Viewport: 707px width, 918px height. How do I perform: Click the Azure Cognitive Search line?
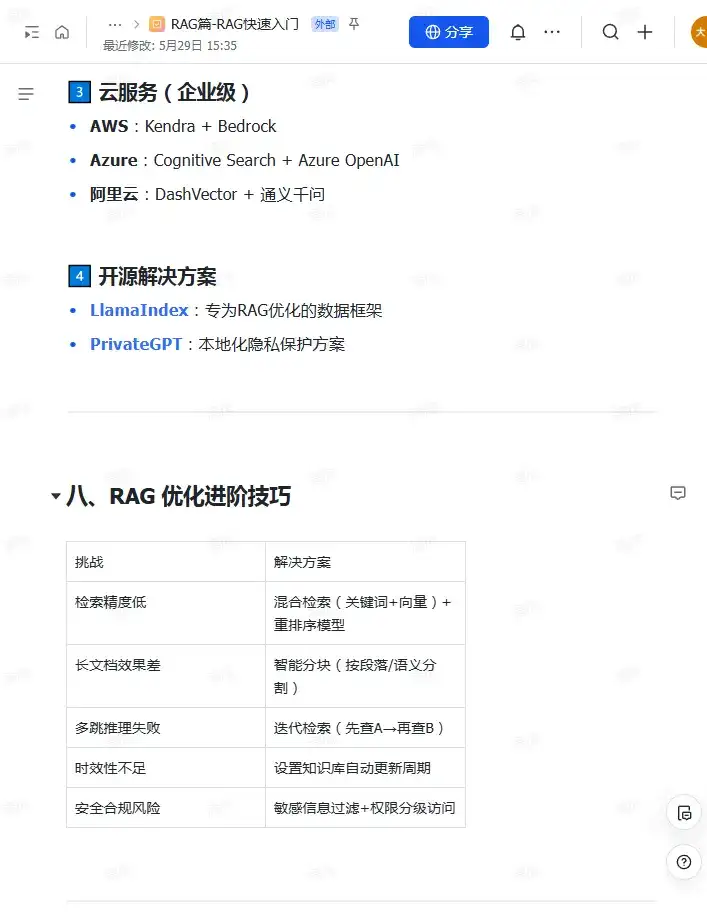[245, 160]
